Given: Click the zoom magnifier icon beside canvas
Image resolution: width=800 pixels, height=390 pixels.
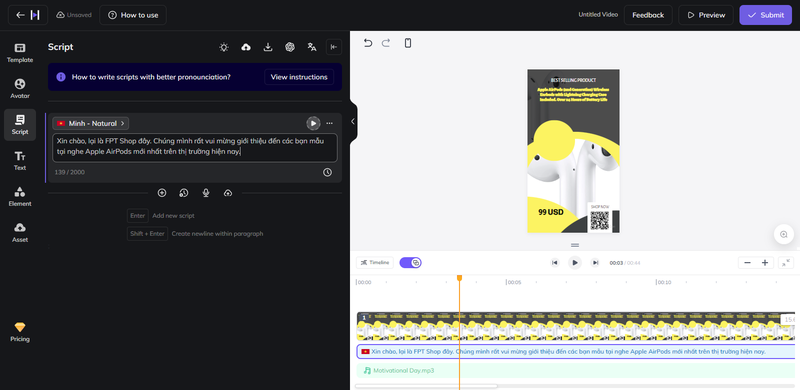Looking at the screenshot, I should click(784, 234).
